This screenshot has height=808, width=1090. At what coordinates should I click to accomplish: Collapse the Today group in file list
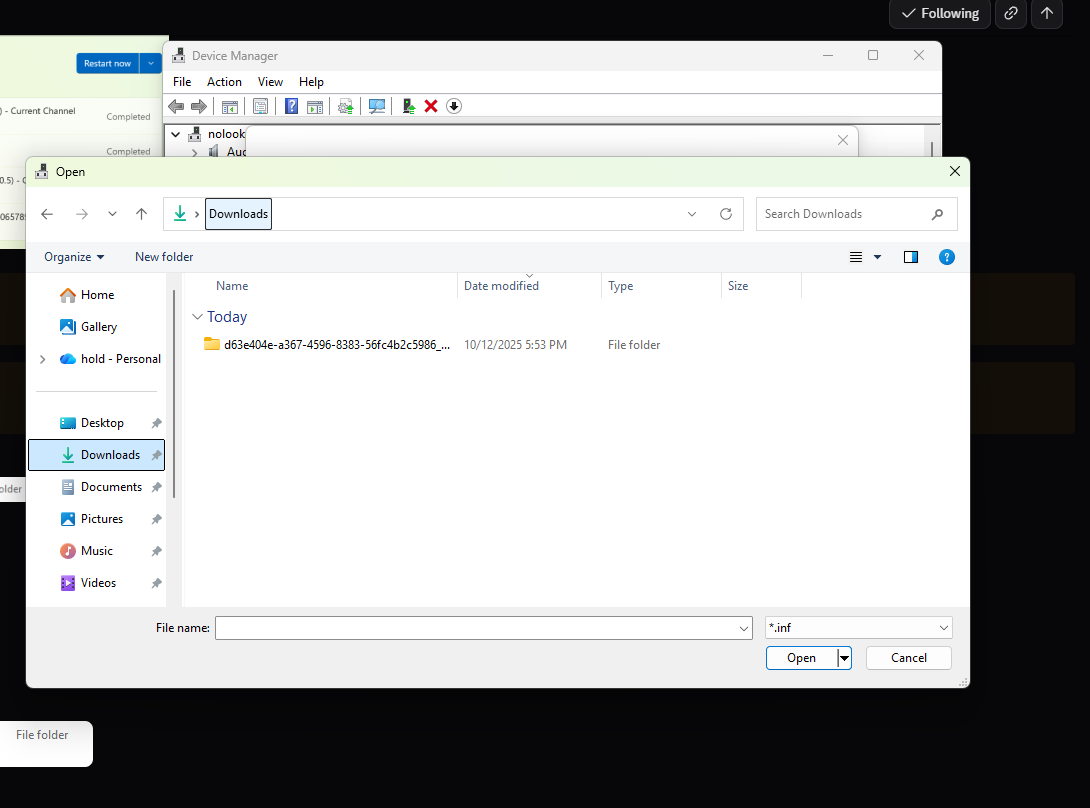coord(197,317)
